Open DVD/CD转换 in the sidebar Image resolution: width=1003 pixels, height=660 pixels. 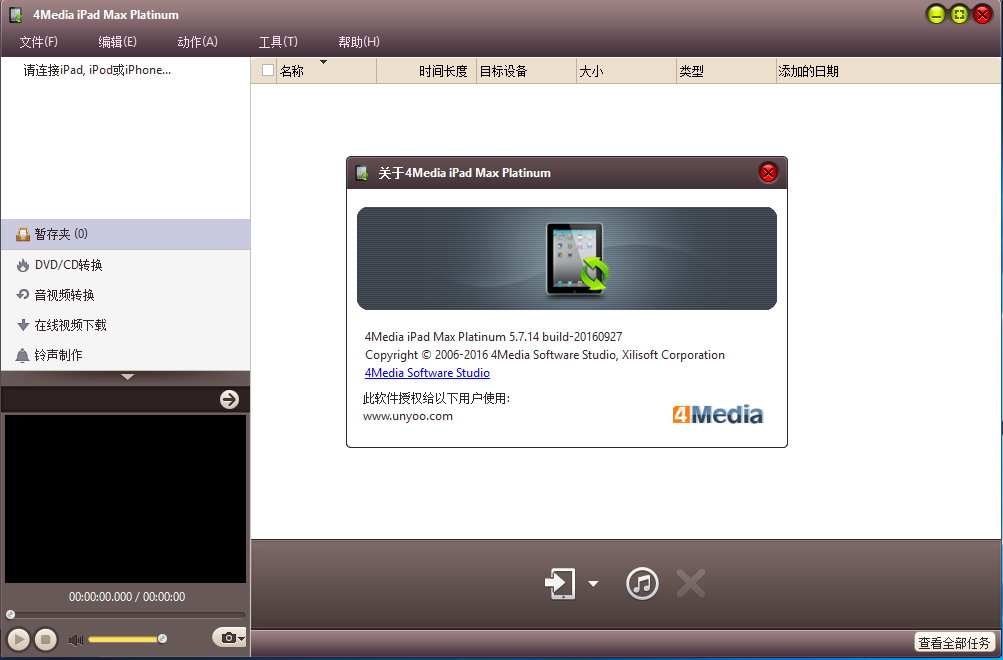pos(125,265)
